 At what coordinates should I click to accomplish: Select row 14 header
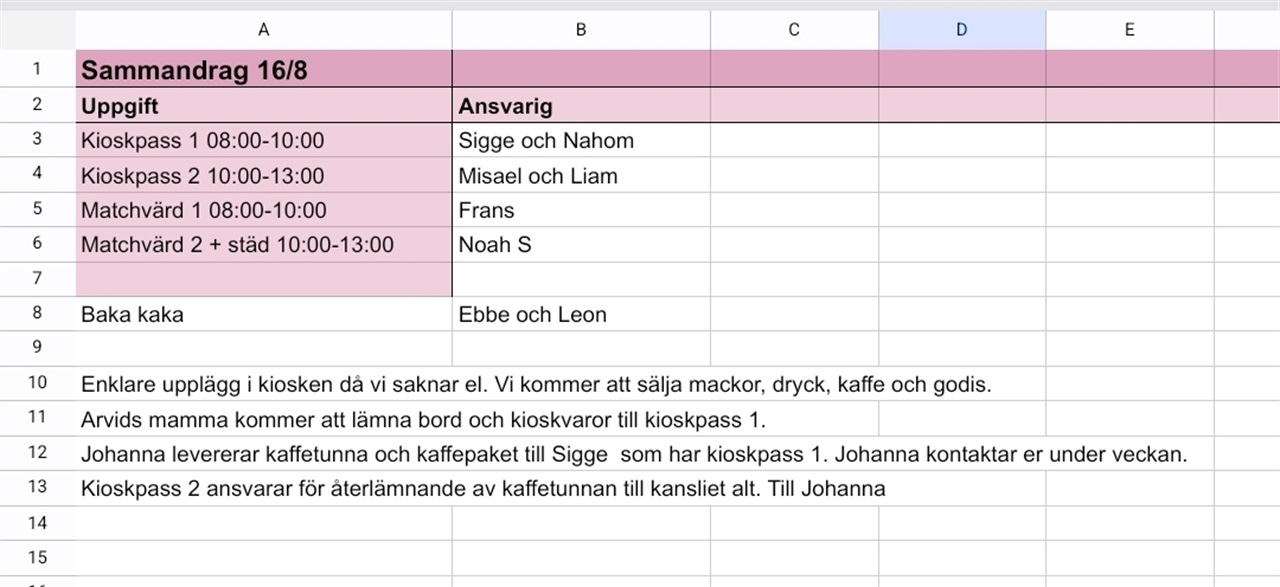38,523
